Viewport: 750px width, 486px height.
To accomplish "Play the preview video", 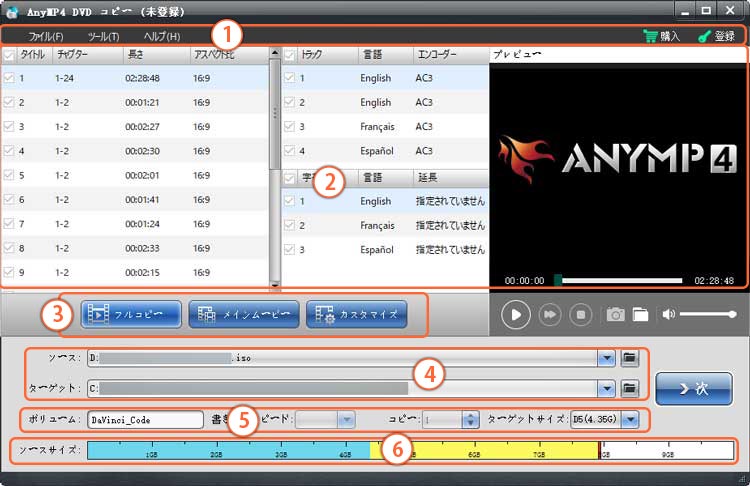I will pos(516,314).
